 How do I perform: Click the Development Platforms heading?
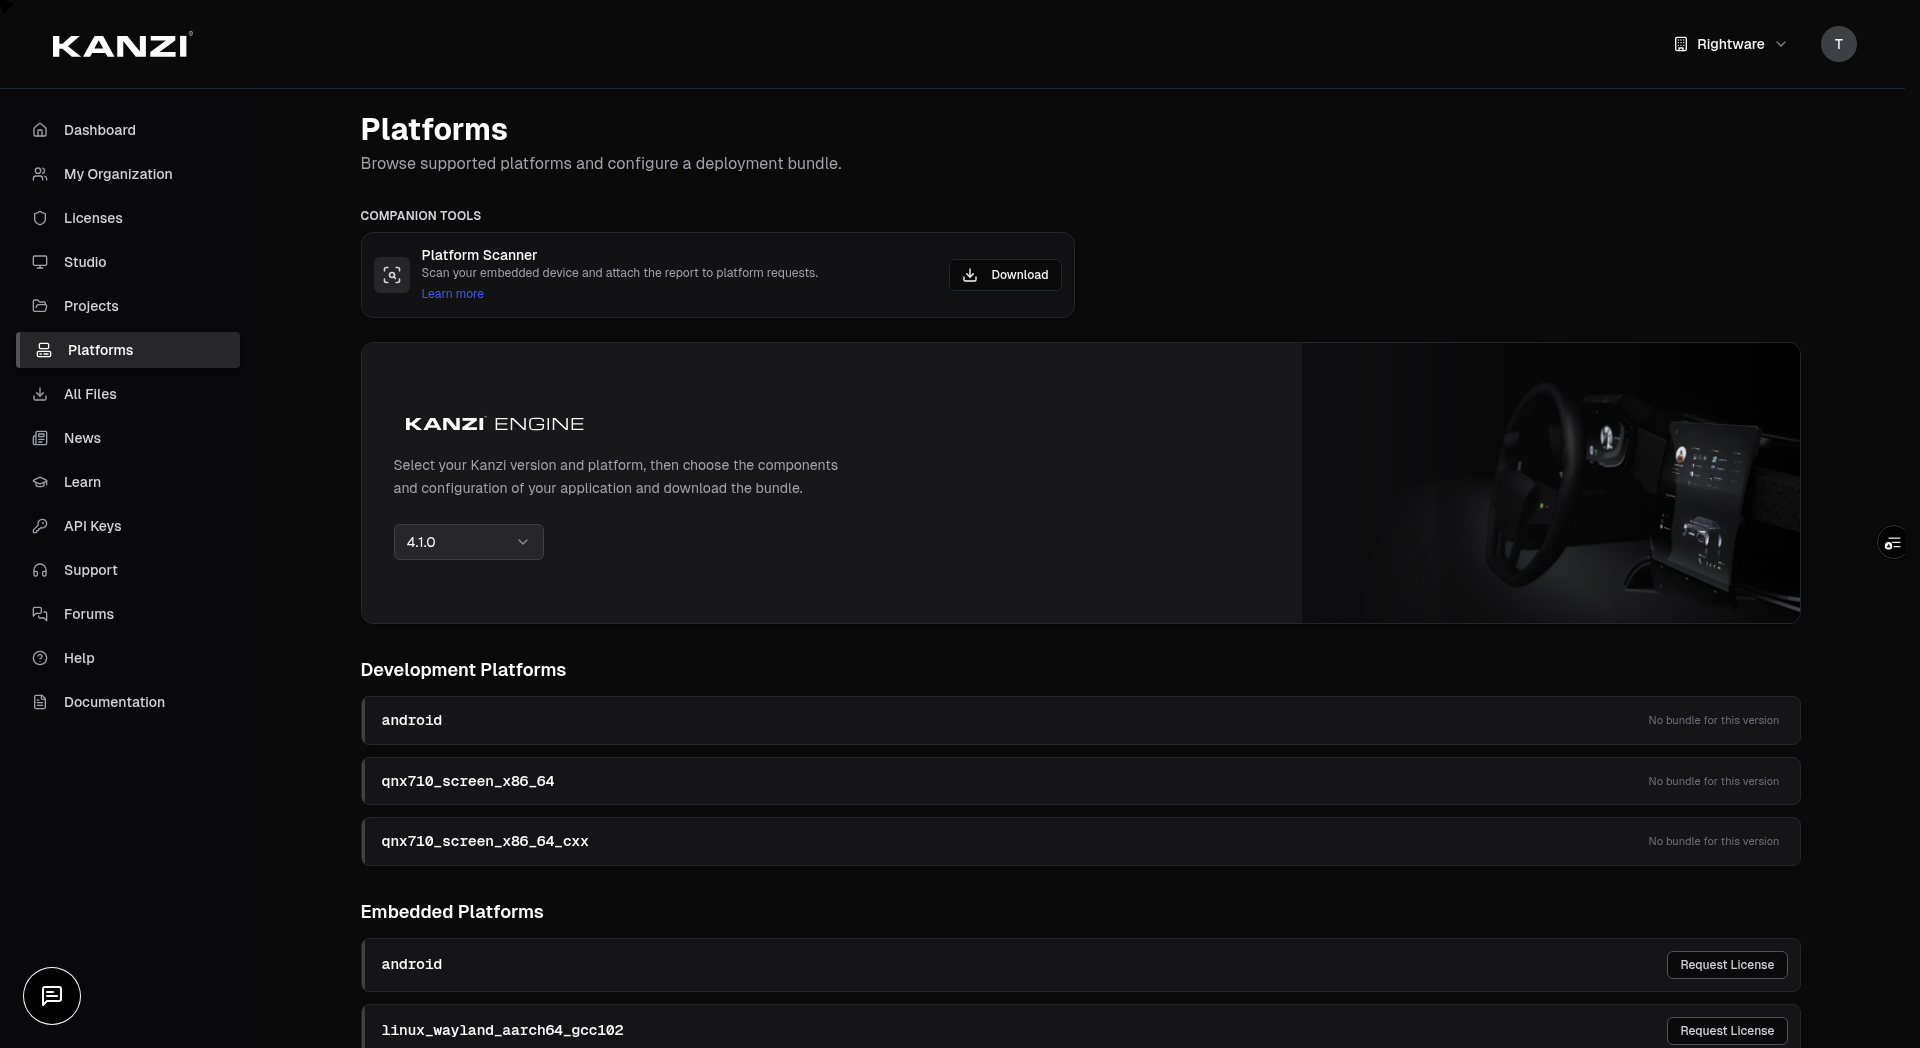[x=463, y=670]
